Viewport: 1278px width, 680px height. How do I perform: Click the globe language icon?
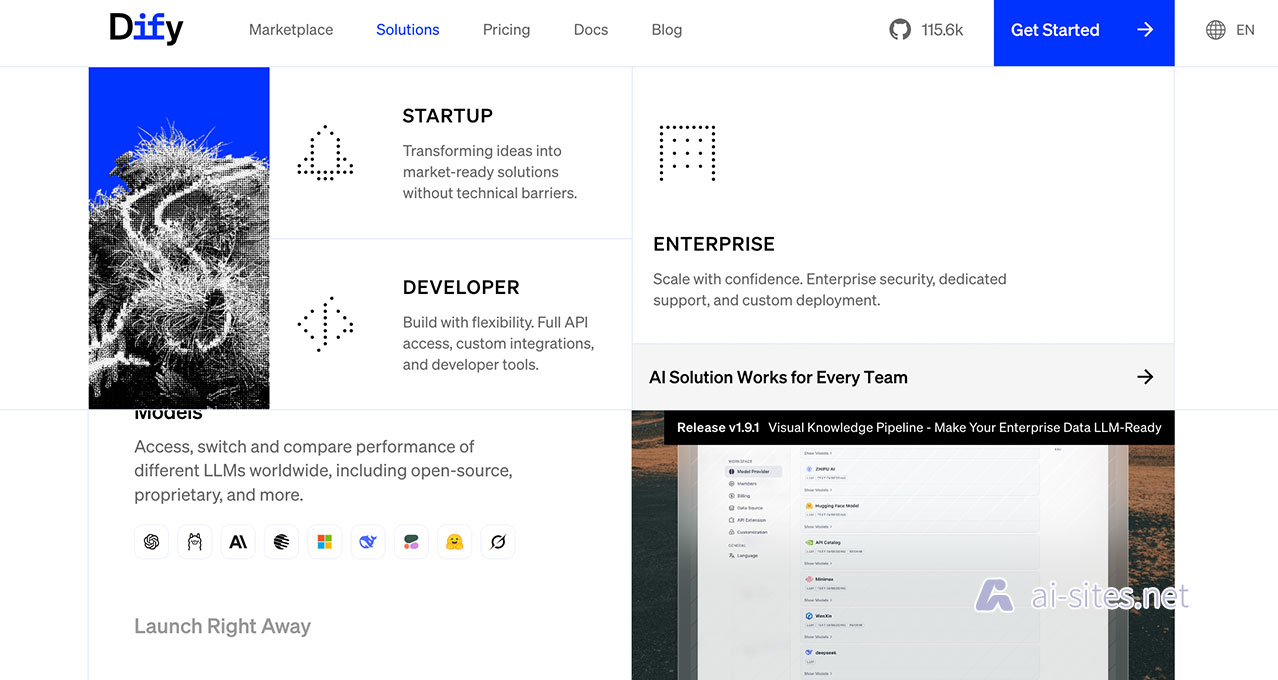click(x=1215, y=30)
